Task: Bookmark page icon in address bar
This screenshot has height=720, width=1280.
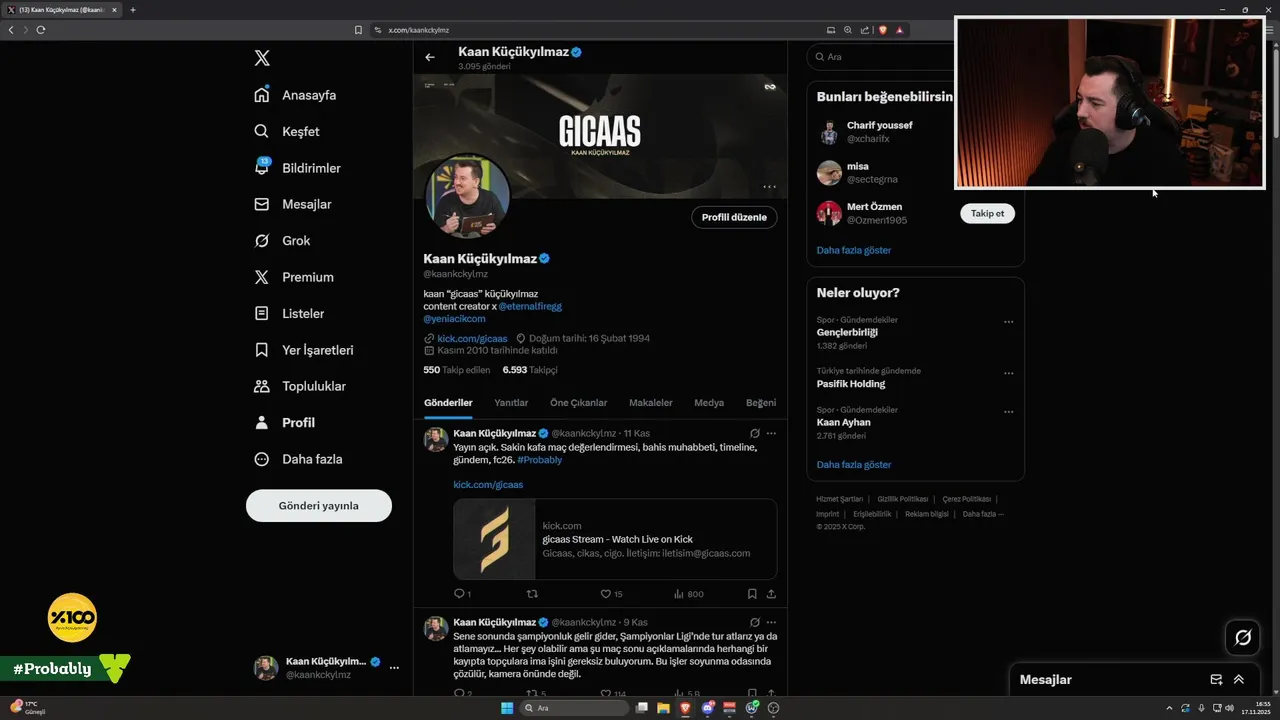Action: pyautogui.click(x=358, y=30)
